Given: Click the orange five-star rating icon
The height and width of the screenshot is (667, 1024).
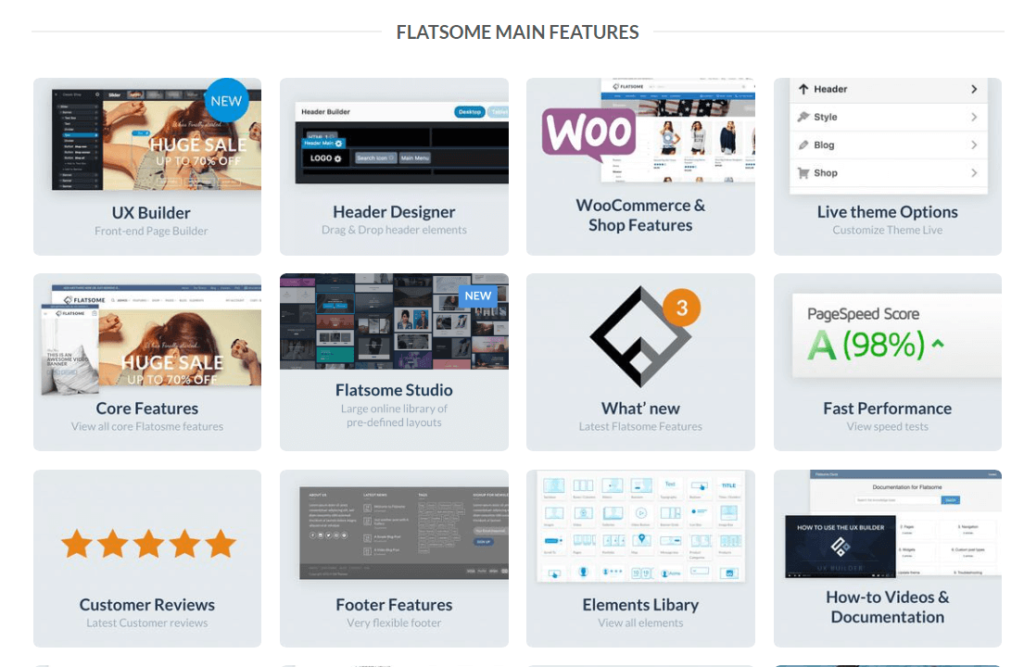Looking at the screenshot, I should click(x=148, y=544).
